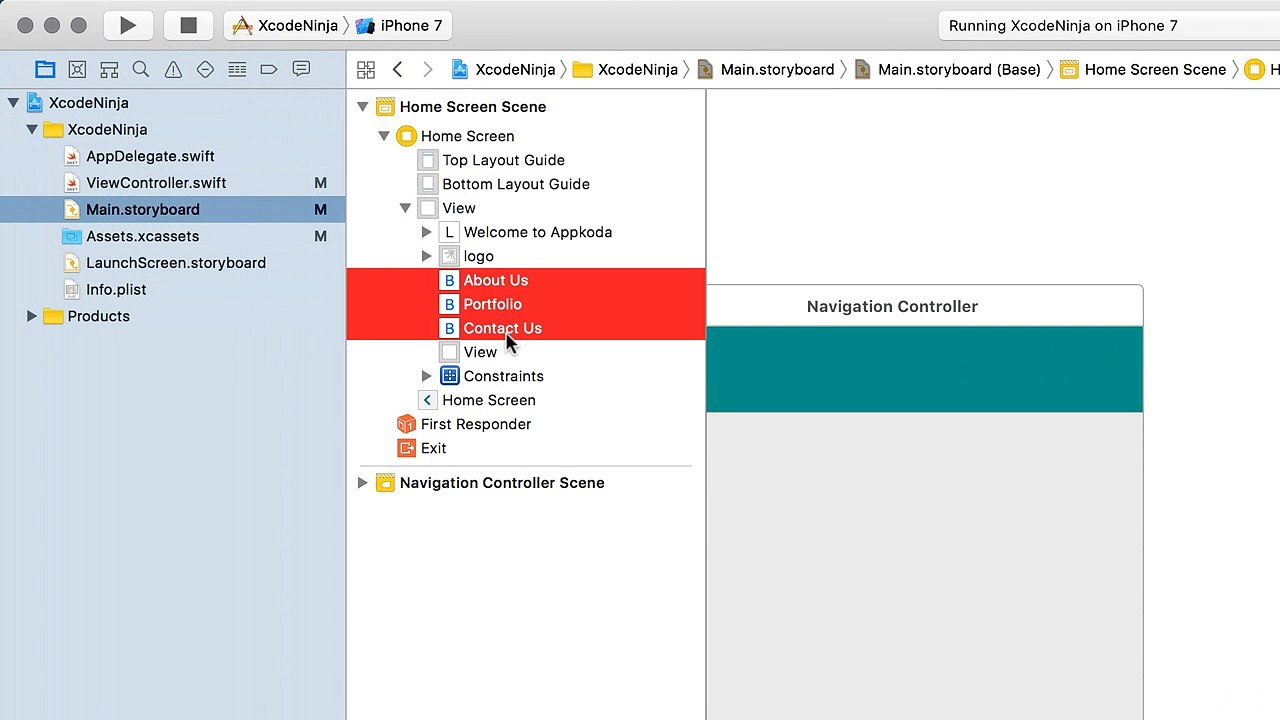Select the Exit item in outline
The width and height of the screenshot is (1280, 720).
pyautogui.click(x=433, y=448)
